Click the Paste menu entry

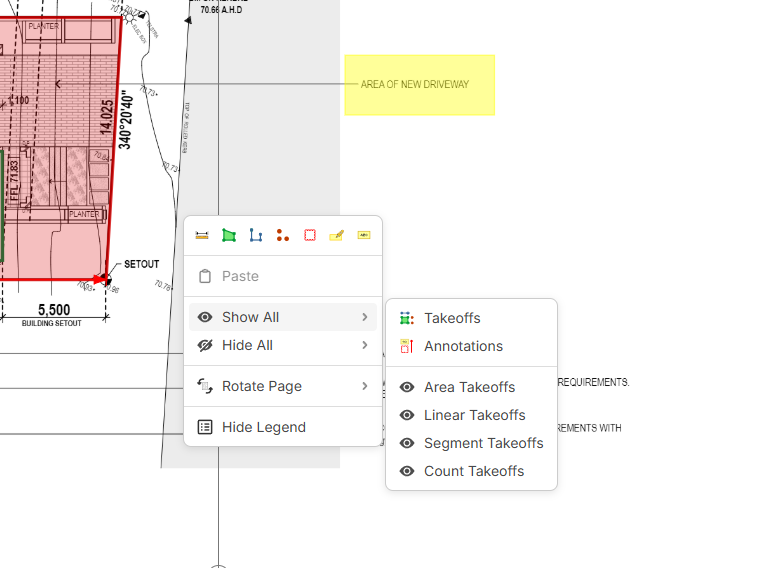click(x=240, y=276)
